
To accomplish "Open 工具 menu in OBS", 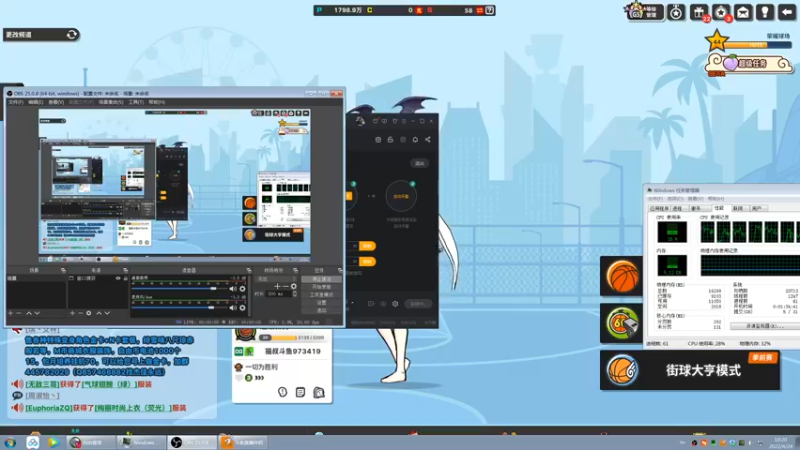I will [x=136, y=102].
